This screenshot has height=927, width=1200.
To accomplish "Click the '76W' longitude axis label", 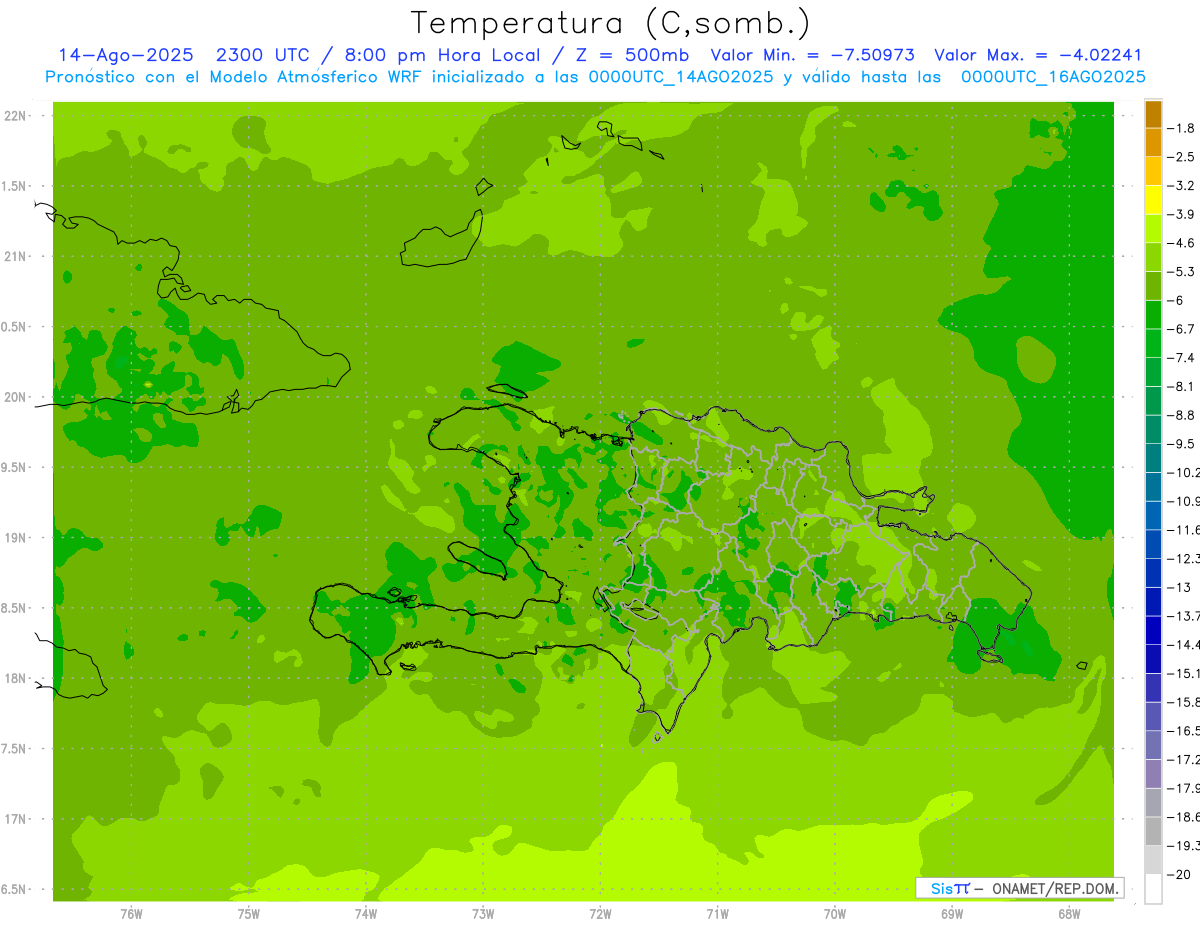I will point(131,912).
